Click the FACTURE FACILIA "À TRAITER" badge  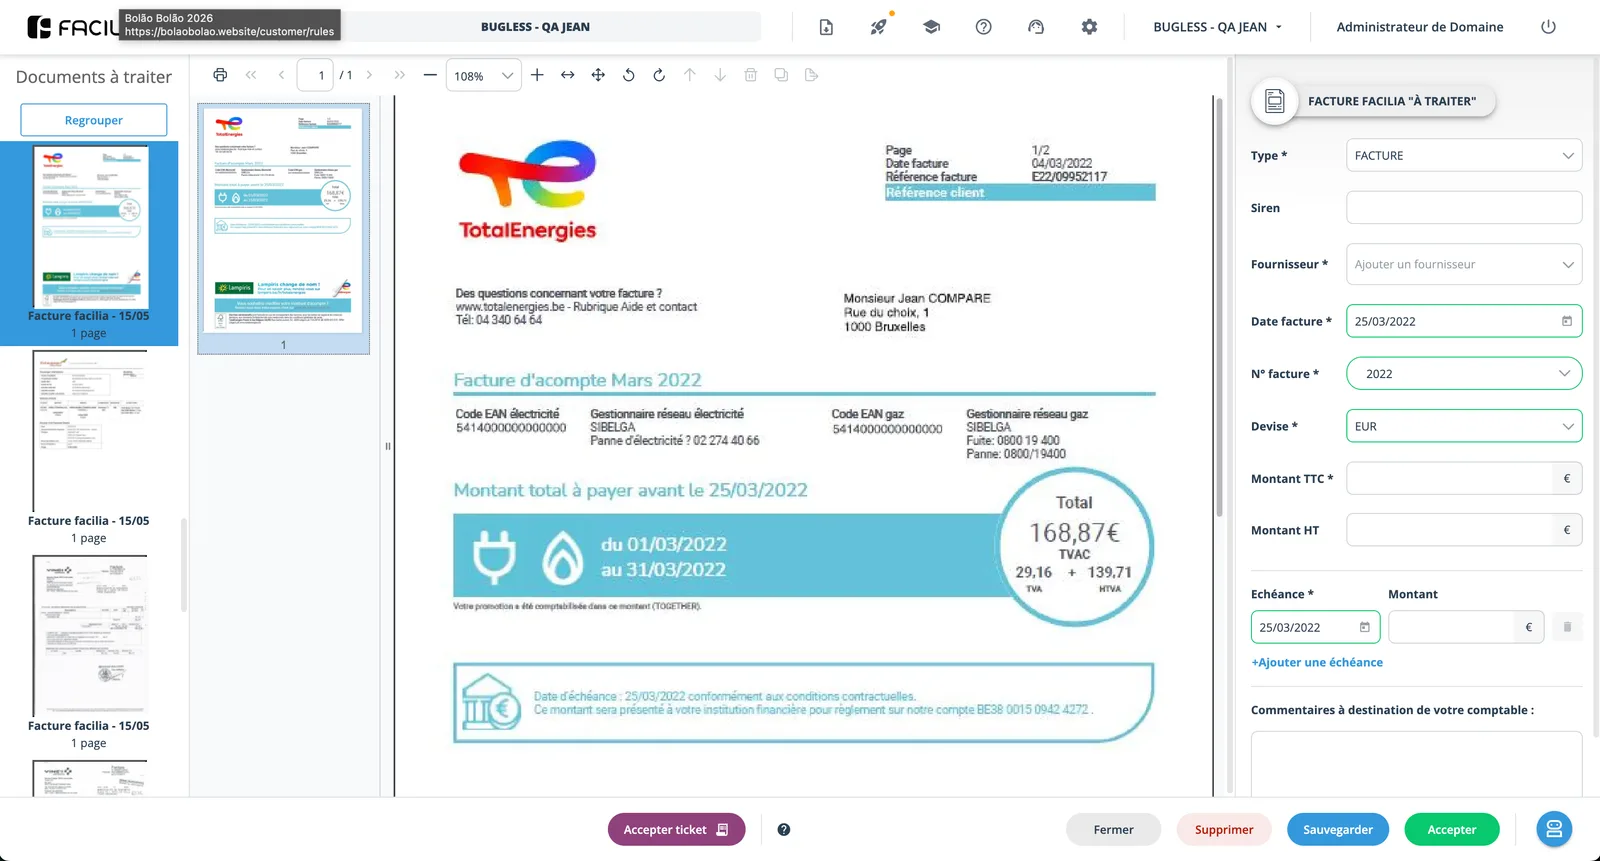tap(1374, 101)
